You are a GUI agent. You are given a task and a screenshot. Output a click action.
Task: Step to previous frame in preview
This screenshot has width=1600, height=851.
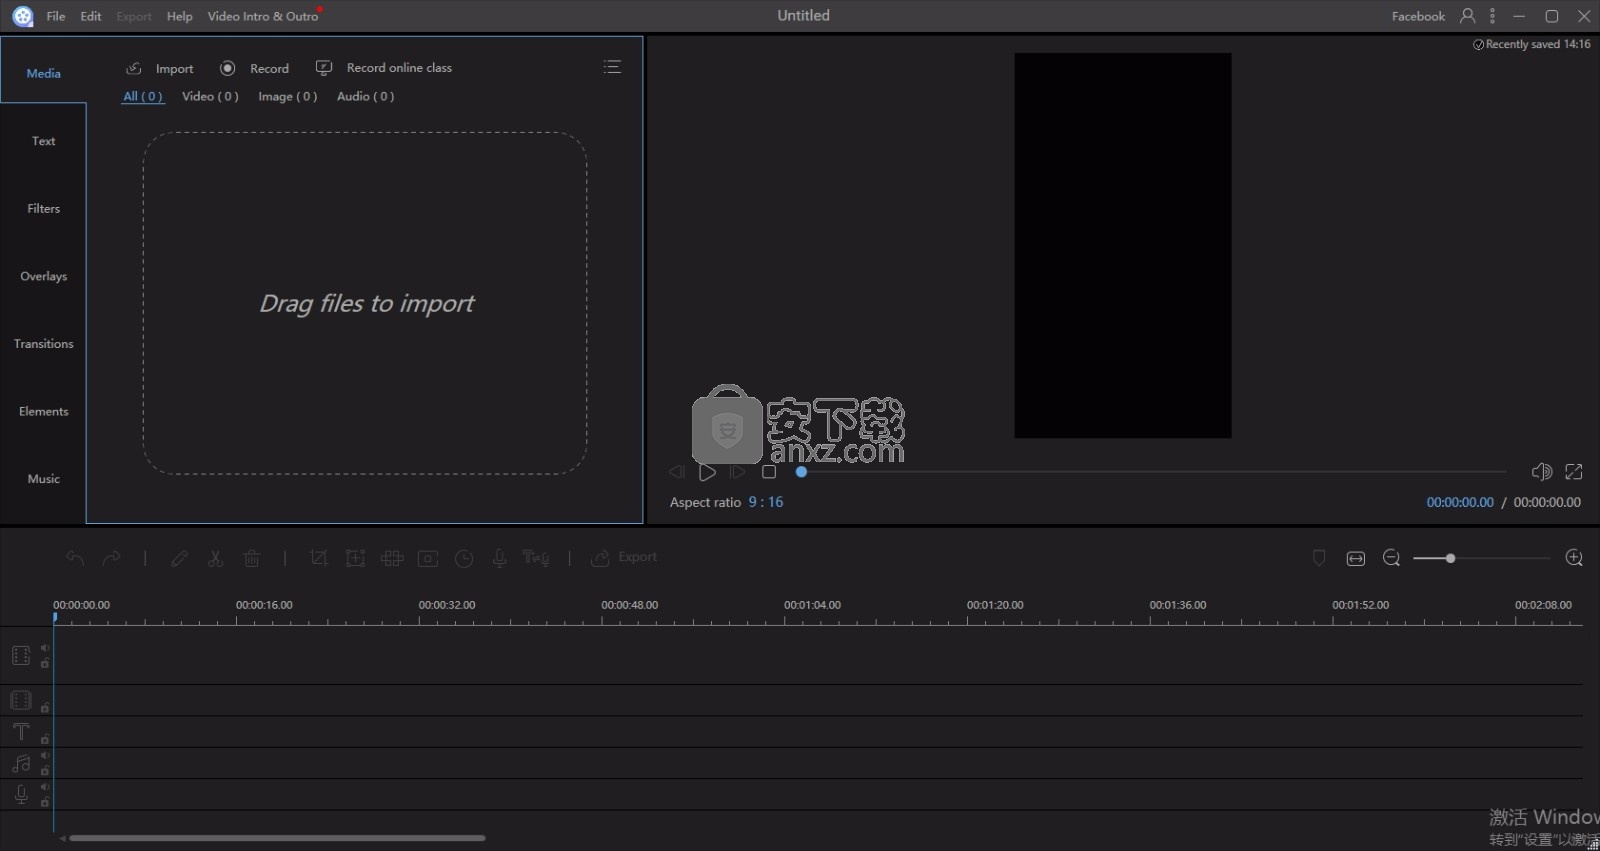677,472
